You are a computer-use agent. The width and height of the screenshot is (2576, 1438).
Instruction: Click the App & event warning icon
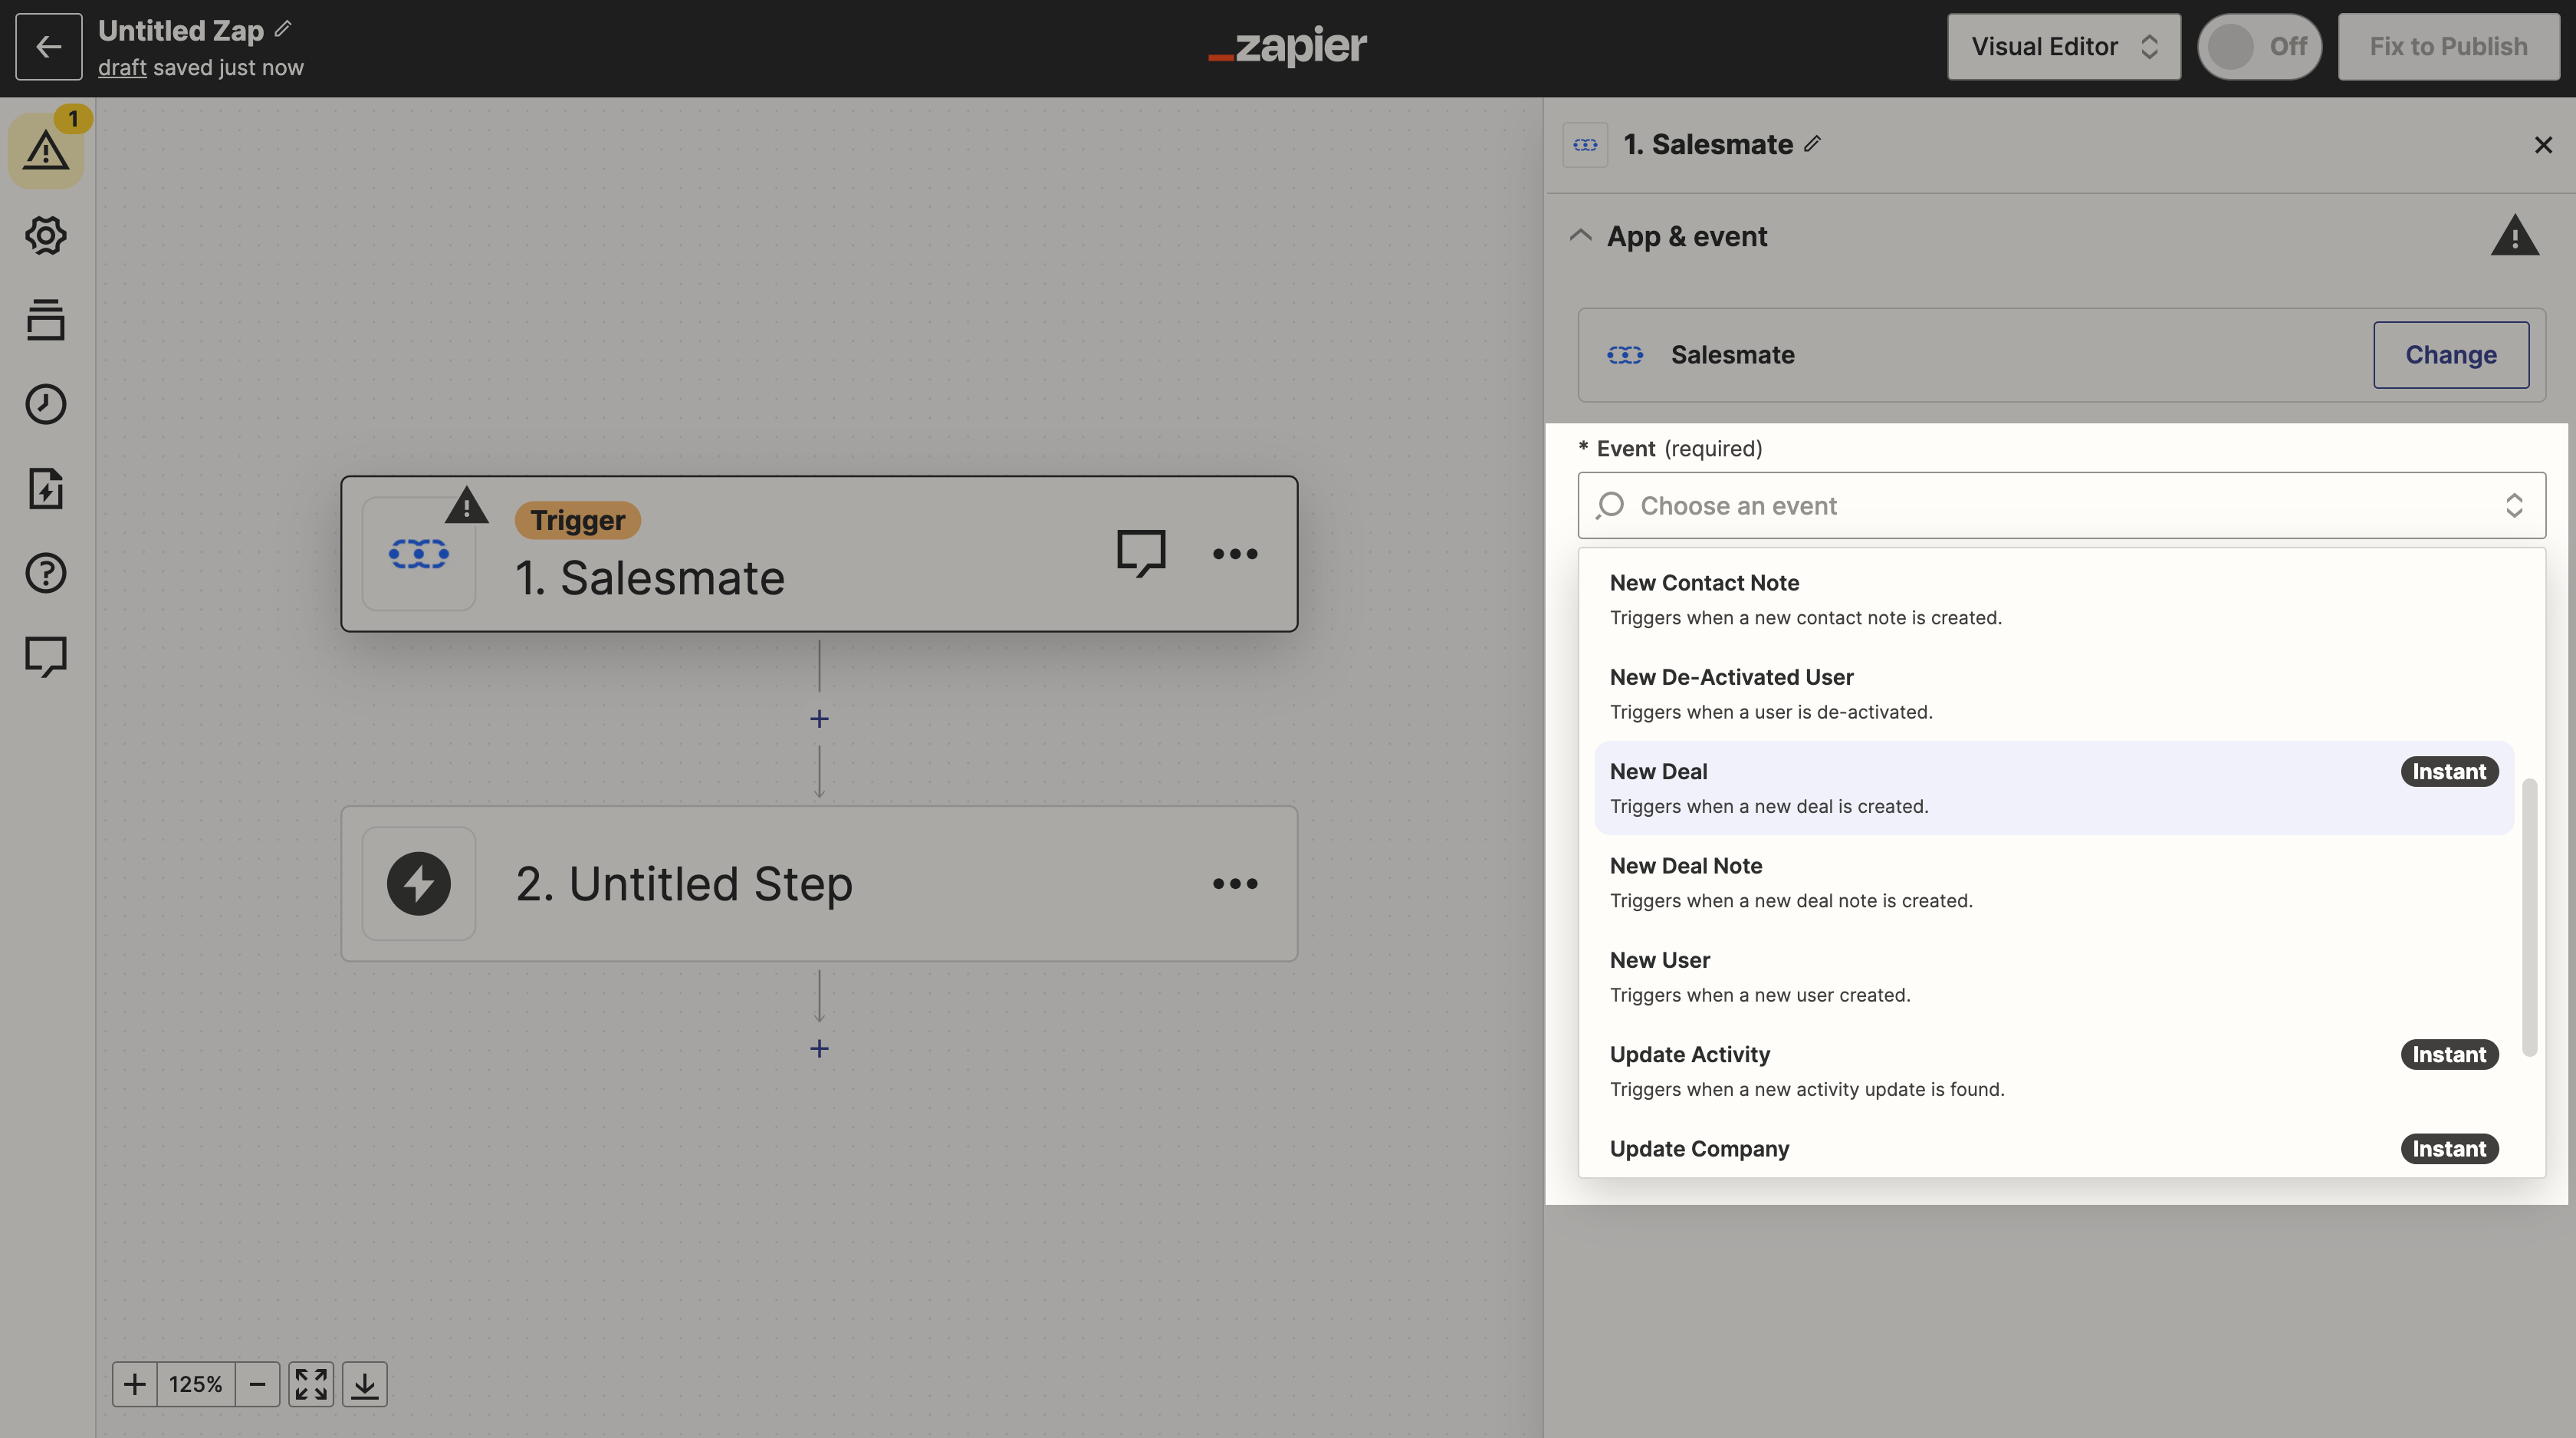coord(2515,236)
